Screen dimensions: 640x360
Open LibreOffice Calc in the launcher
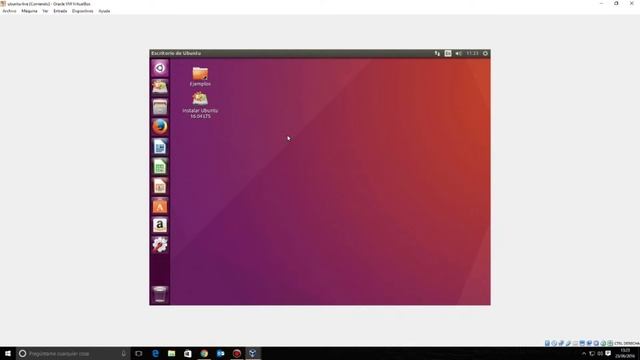(x=160, y=167)
